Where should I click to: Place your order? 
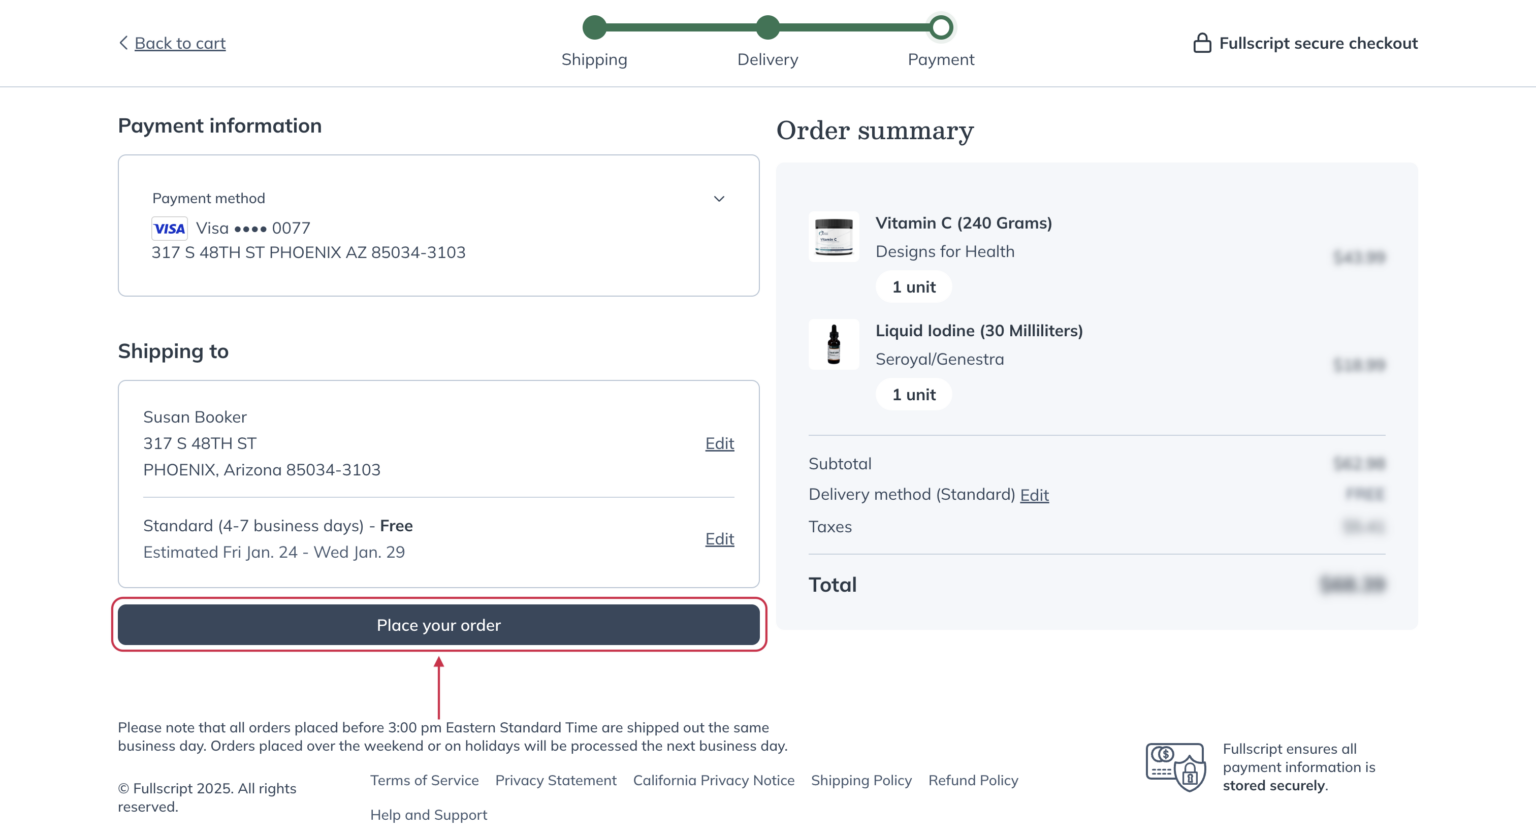click(x=438, y=624)
